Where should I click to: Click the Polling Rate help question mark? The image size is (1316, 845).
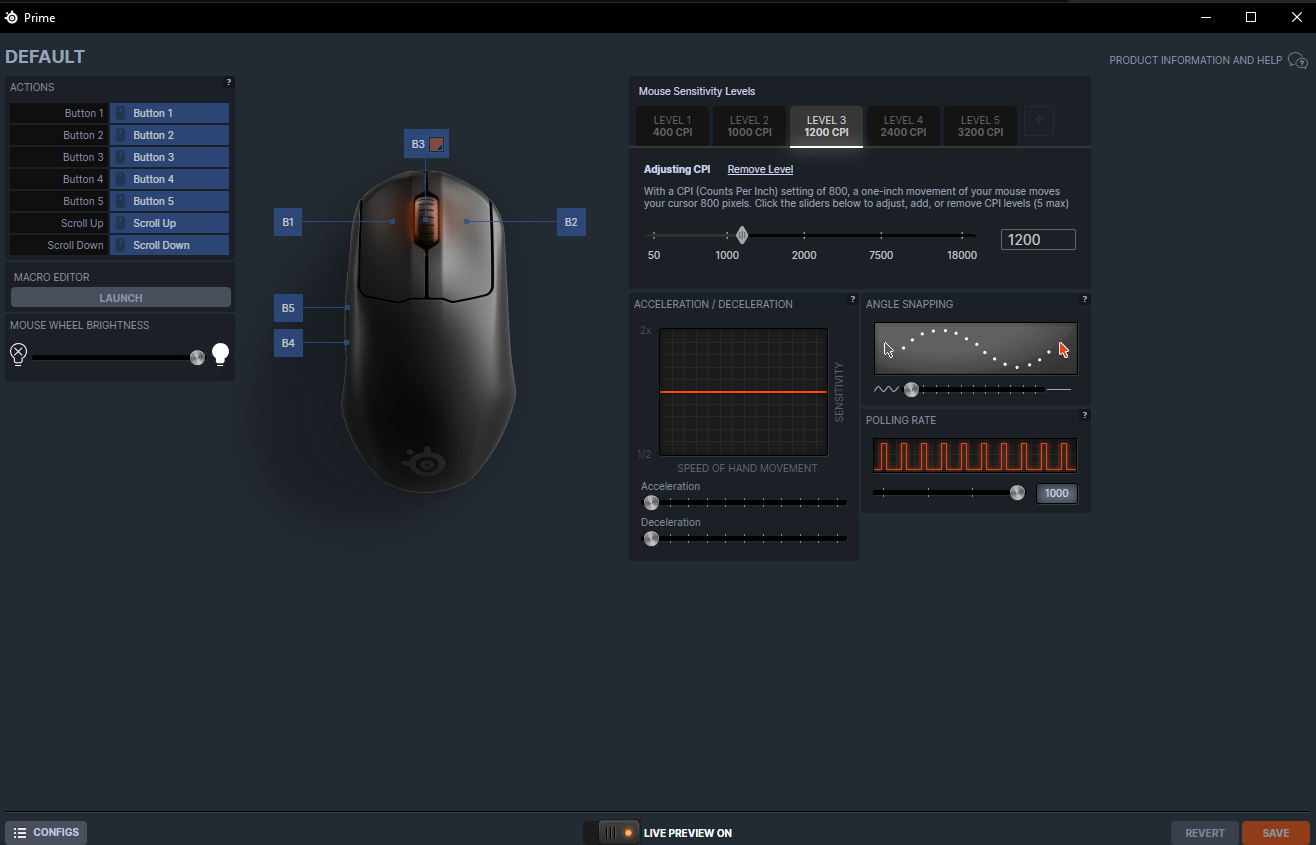(x=1085, y=415)
